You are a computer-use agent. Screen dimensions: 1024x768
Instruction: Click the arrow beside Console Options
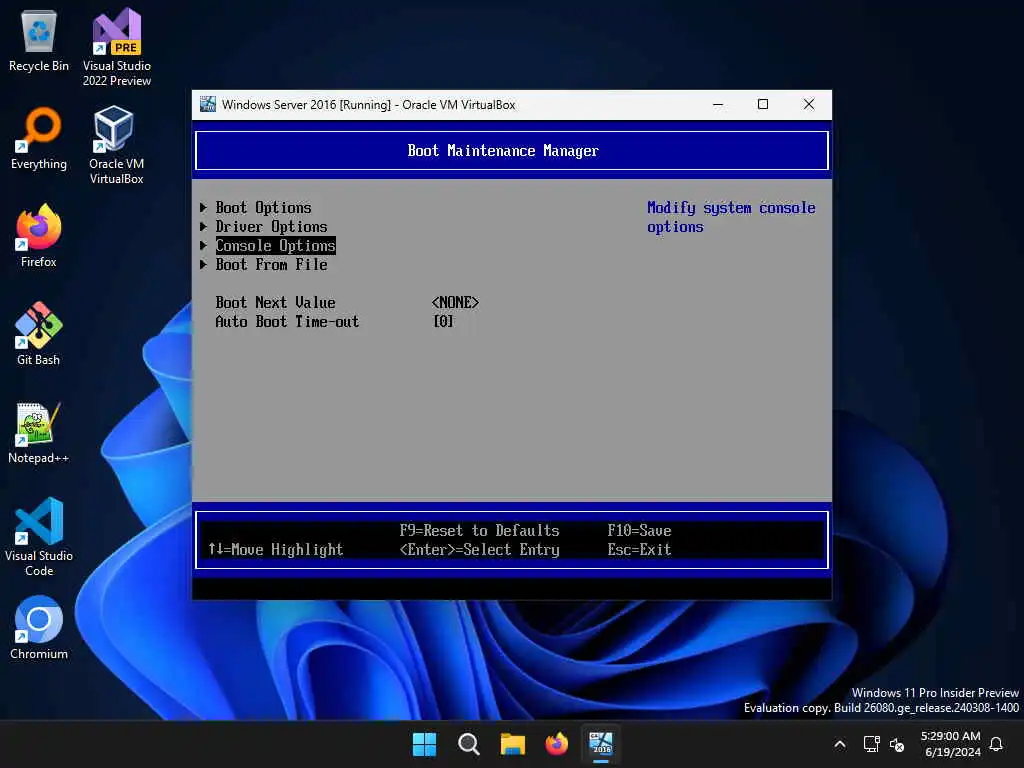(203, 246)
